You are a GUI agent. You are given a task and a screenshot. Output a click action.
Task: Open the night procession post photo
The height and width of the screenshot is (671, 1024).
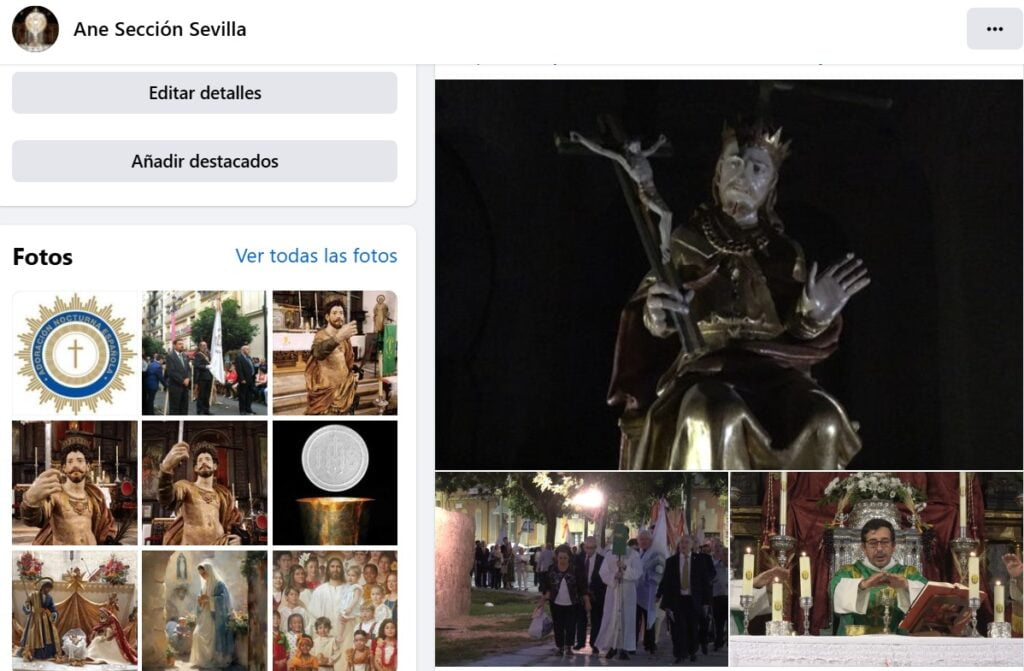[x=581, y=568]
